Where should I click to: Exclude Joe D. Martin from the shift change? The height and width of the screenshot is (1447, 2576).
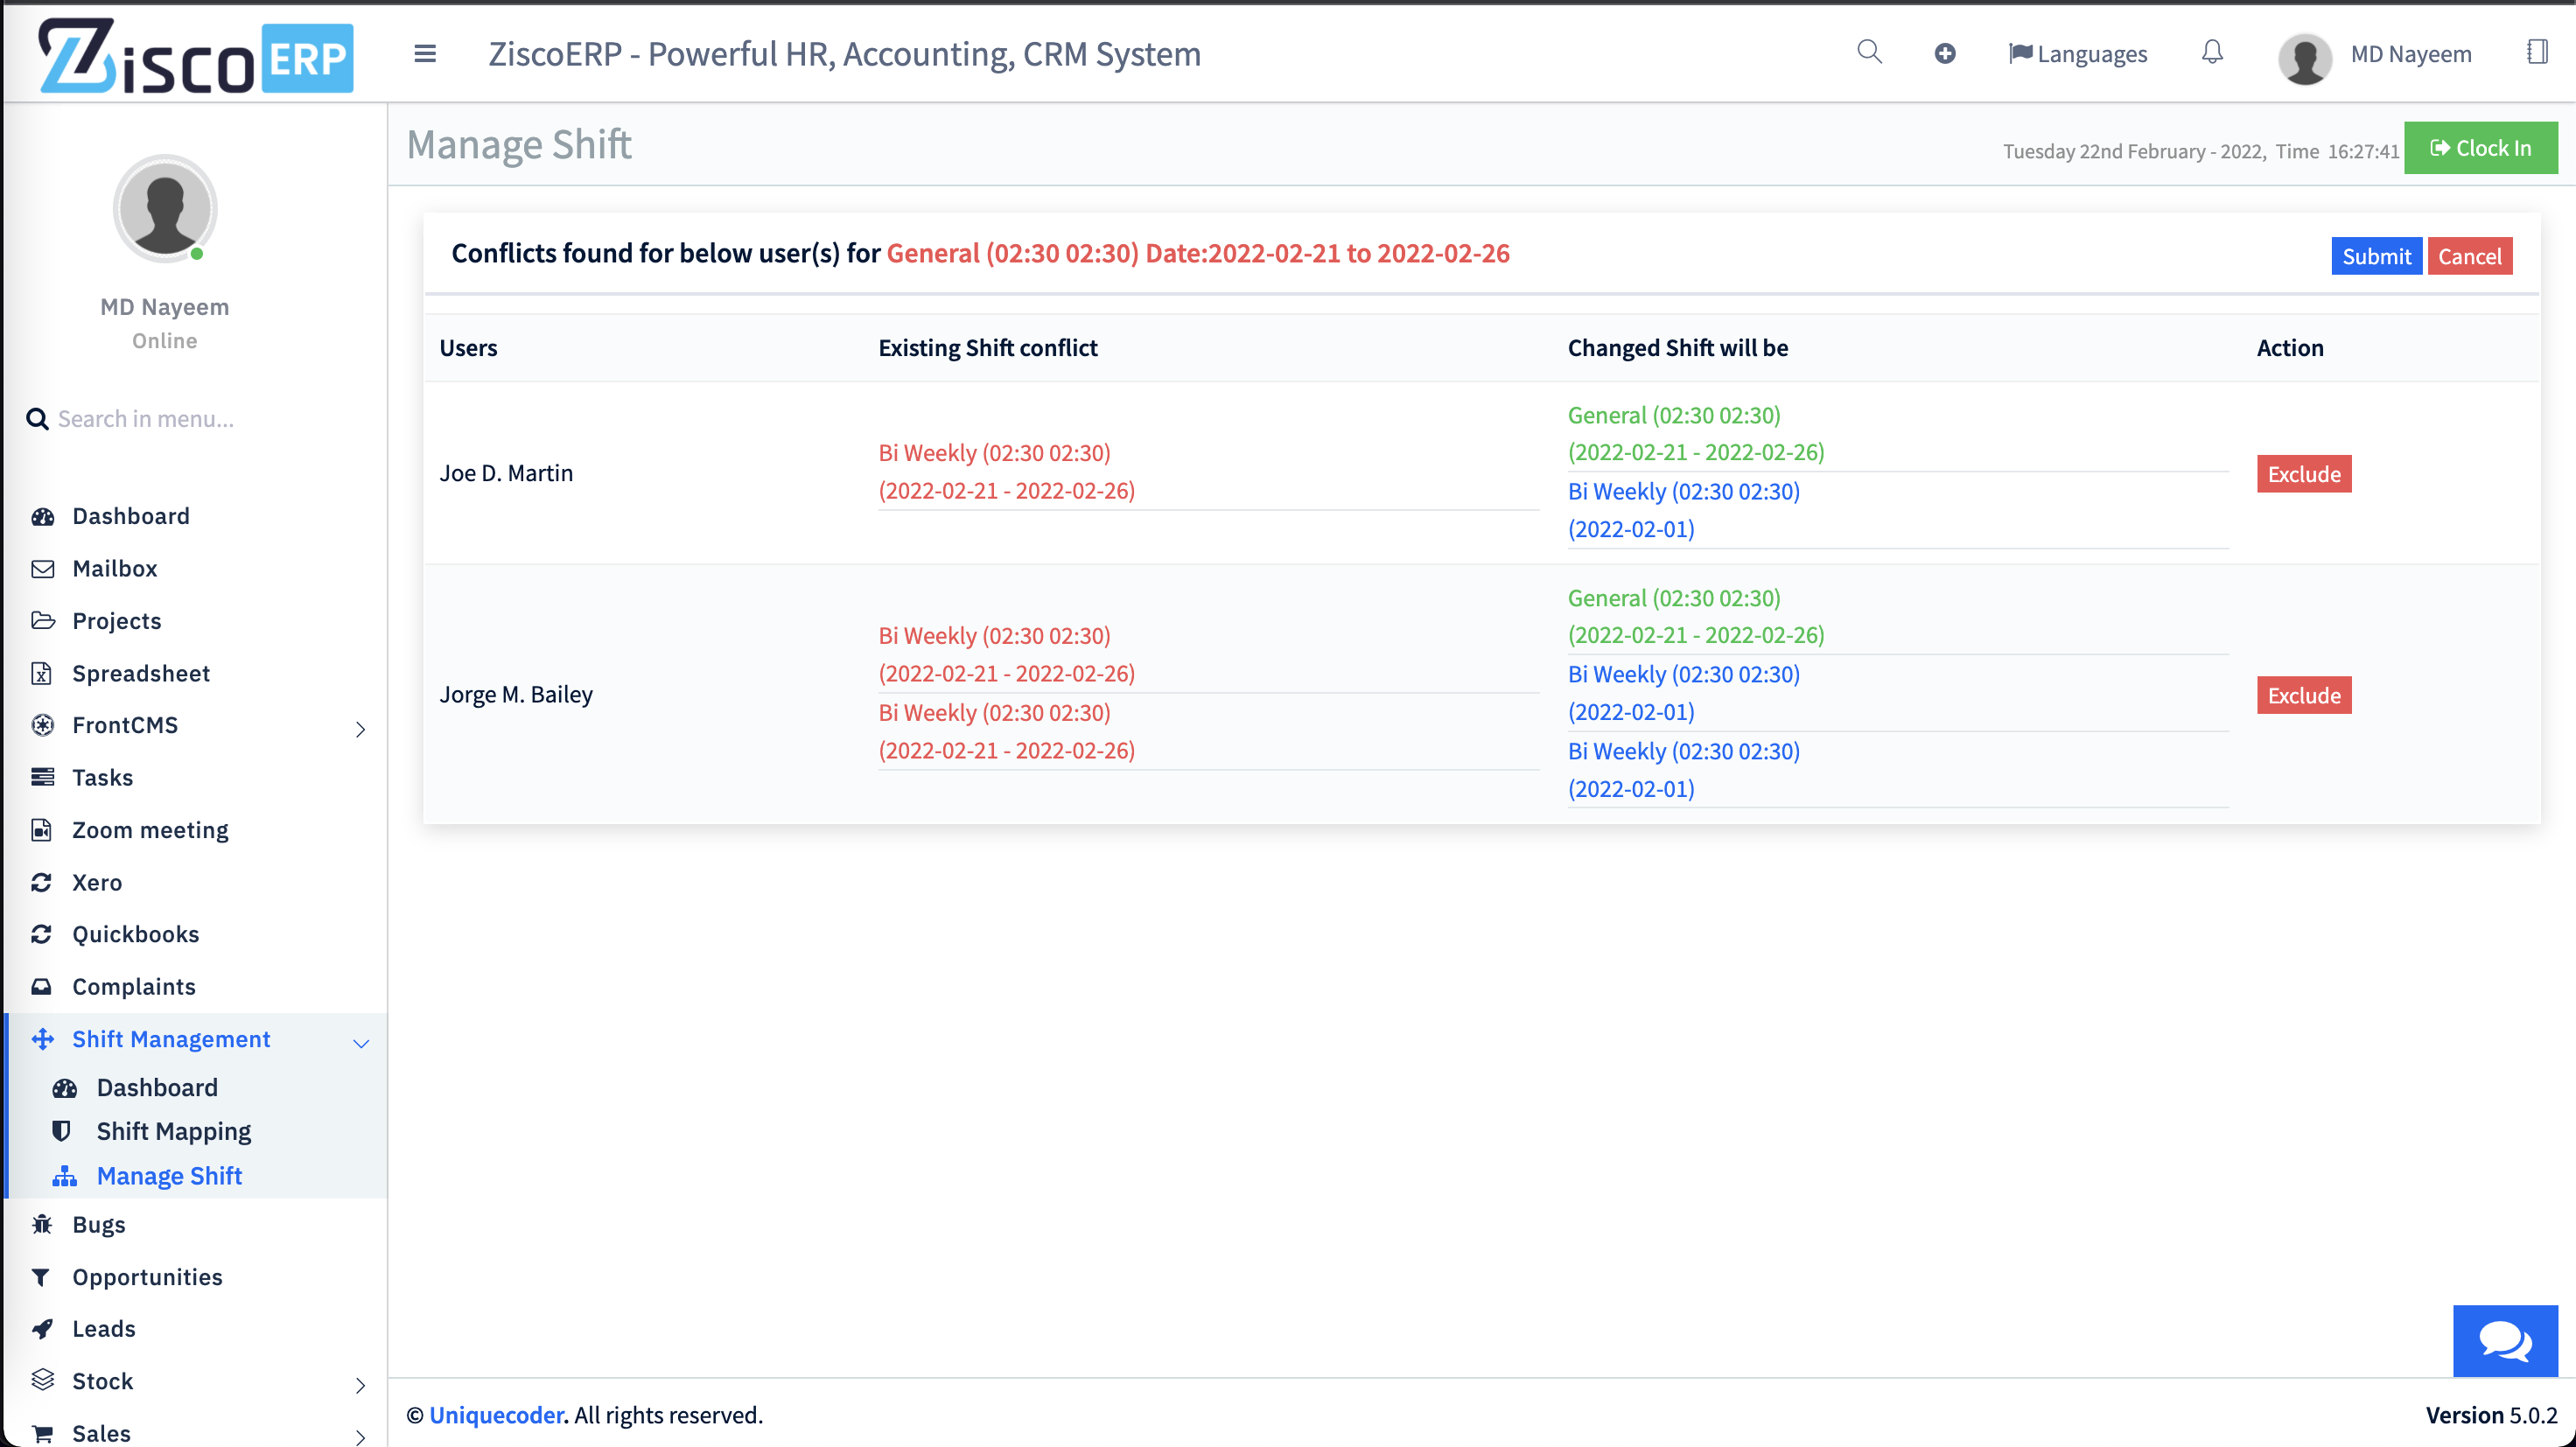[x=2303, y=474]
